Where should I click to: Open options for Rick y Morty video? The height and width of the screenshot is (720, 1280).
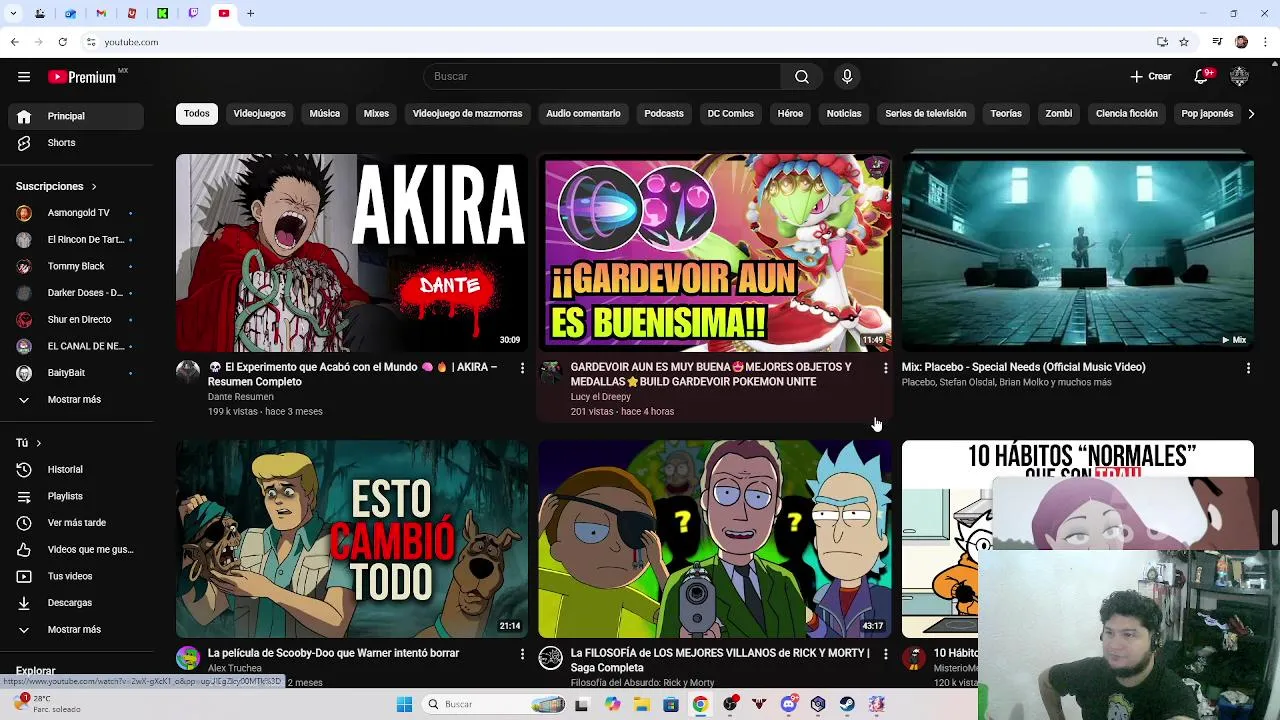point(885,654)
